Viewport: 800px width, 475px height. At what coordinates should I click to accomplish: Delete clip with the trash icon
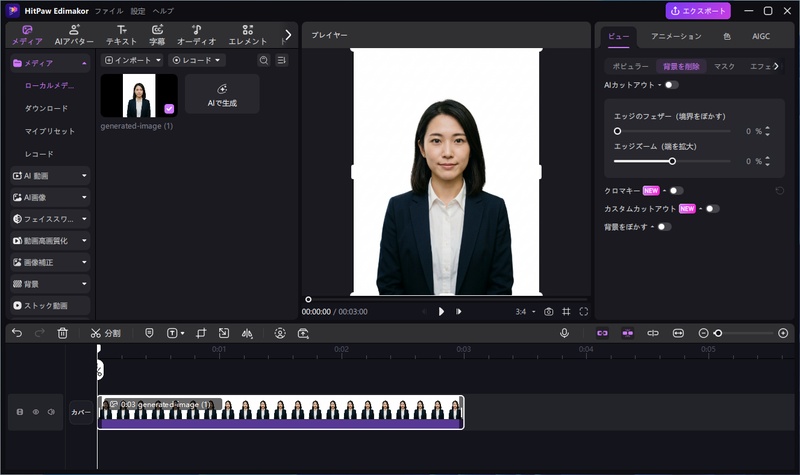62,333
